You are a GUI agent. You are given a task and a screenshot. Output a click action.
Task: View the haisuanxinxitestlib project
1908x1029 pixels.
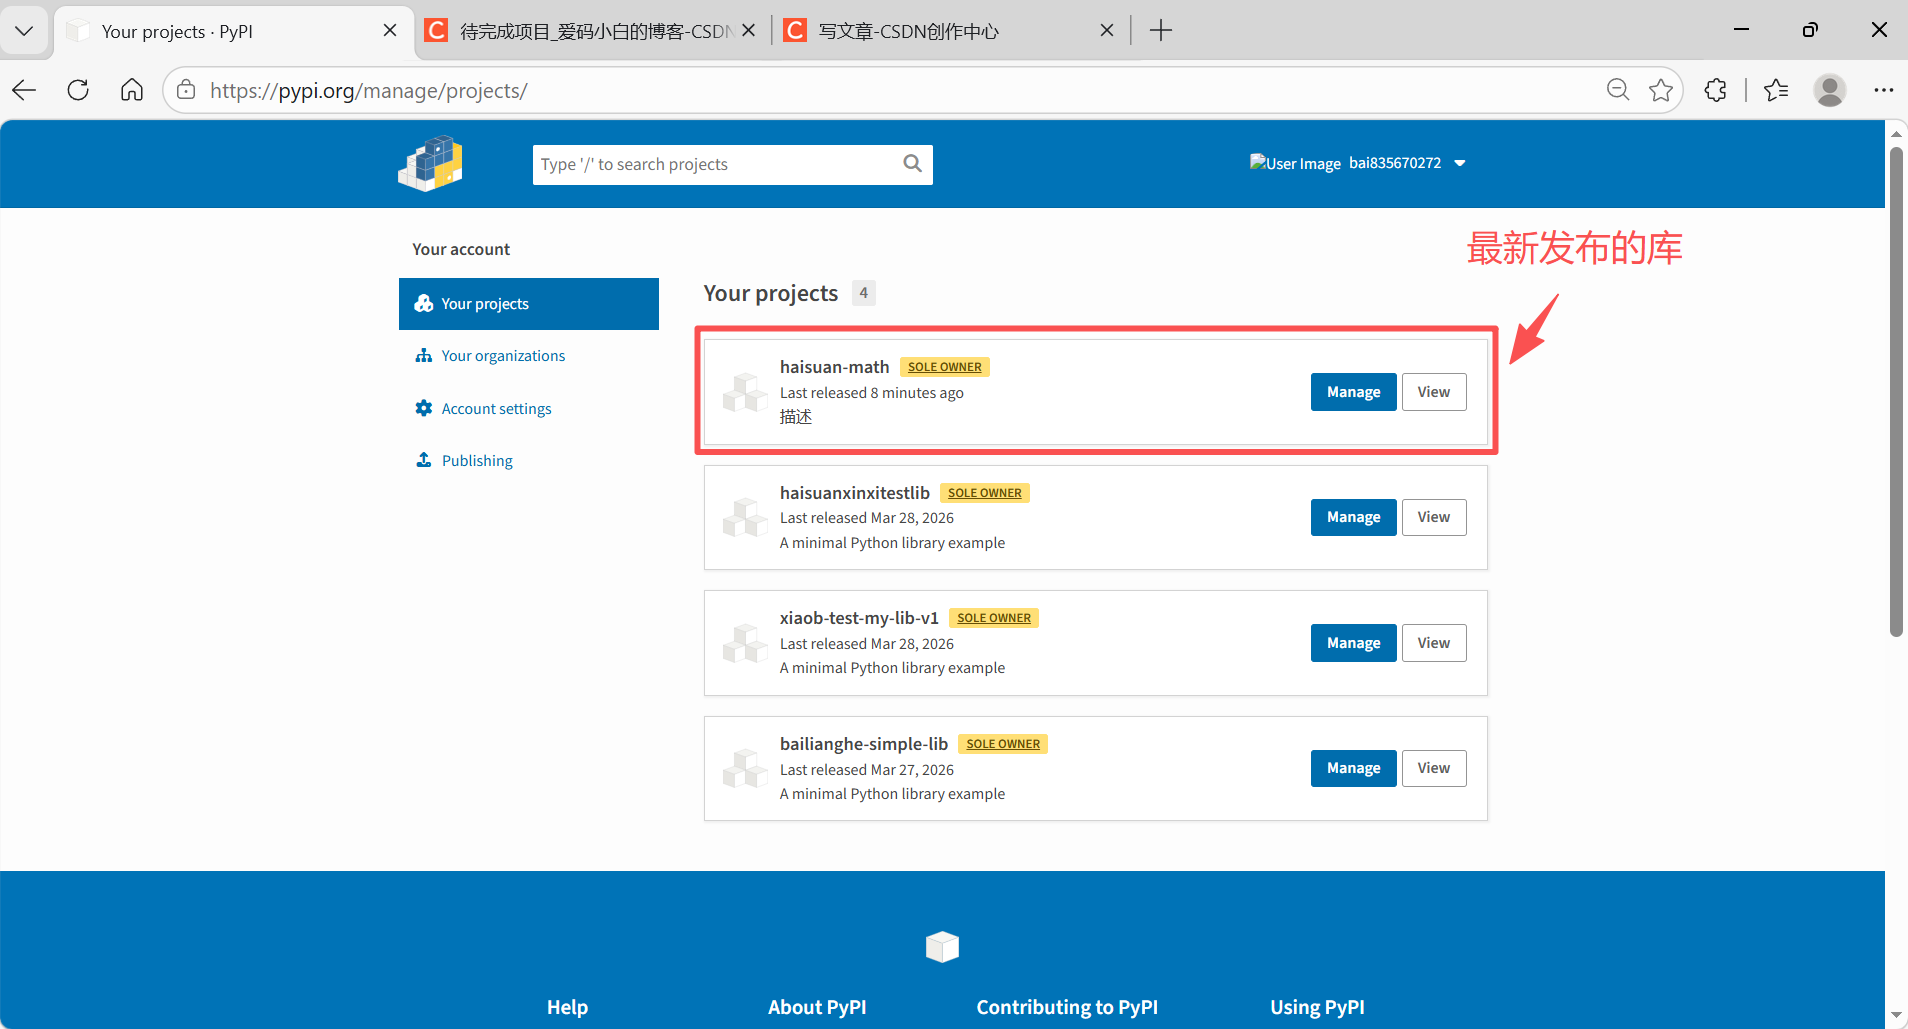pos(1433,517)
